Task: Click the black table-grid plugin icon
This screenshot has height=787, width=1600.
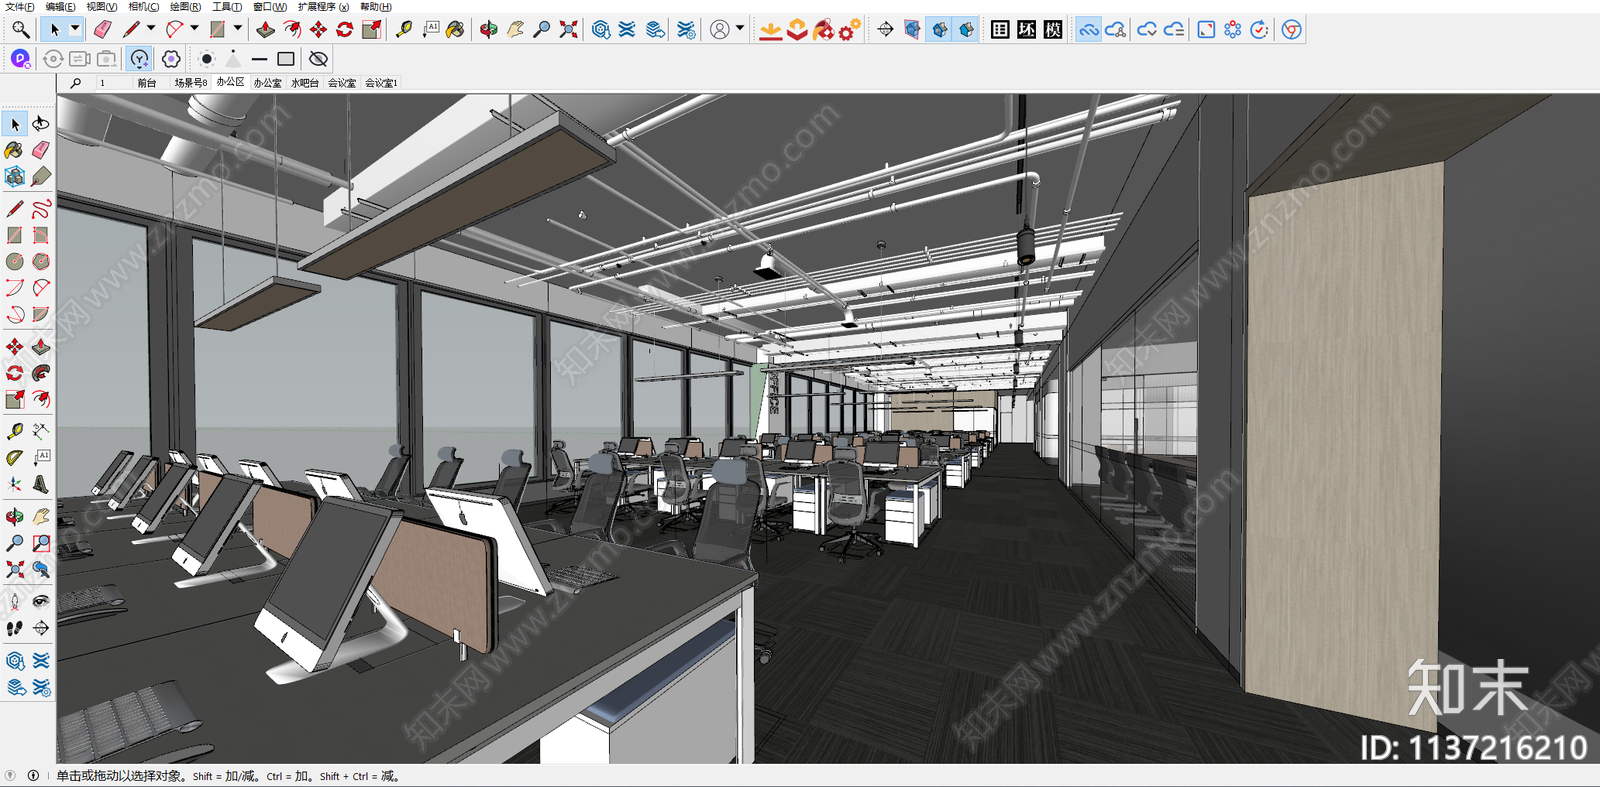Action: 1000,30
